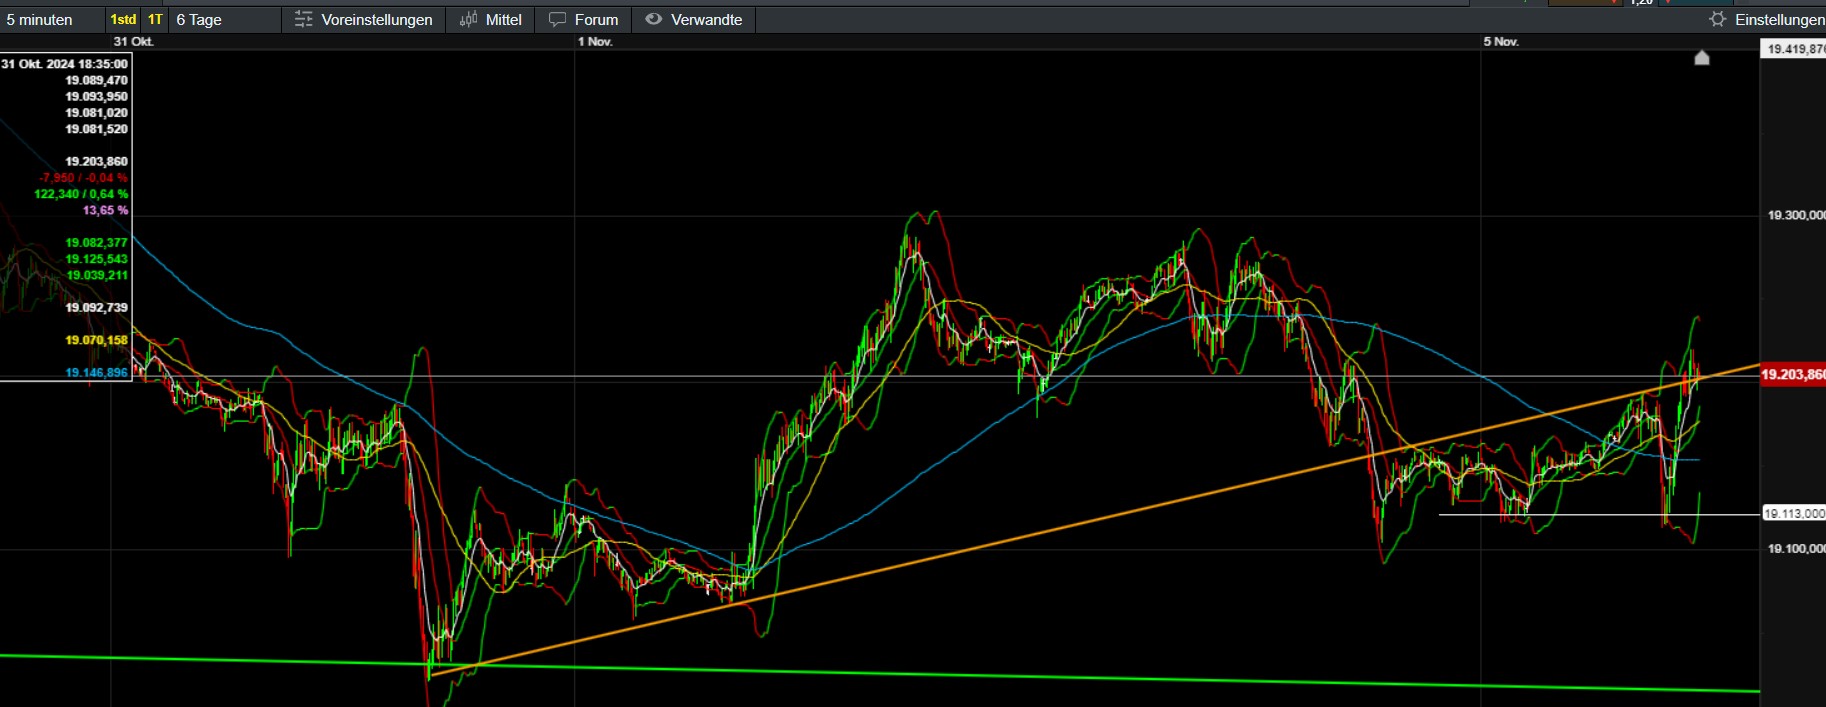Click the 19.081,520 close value in the info box
The image size is (1826, 707).
[97, 129]
